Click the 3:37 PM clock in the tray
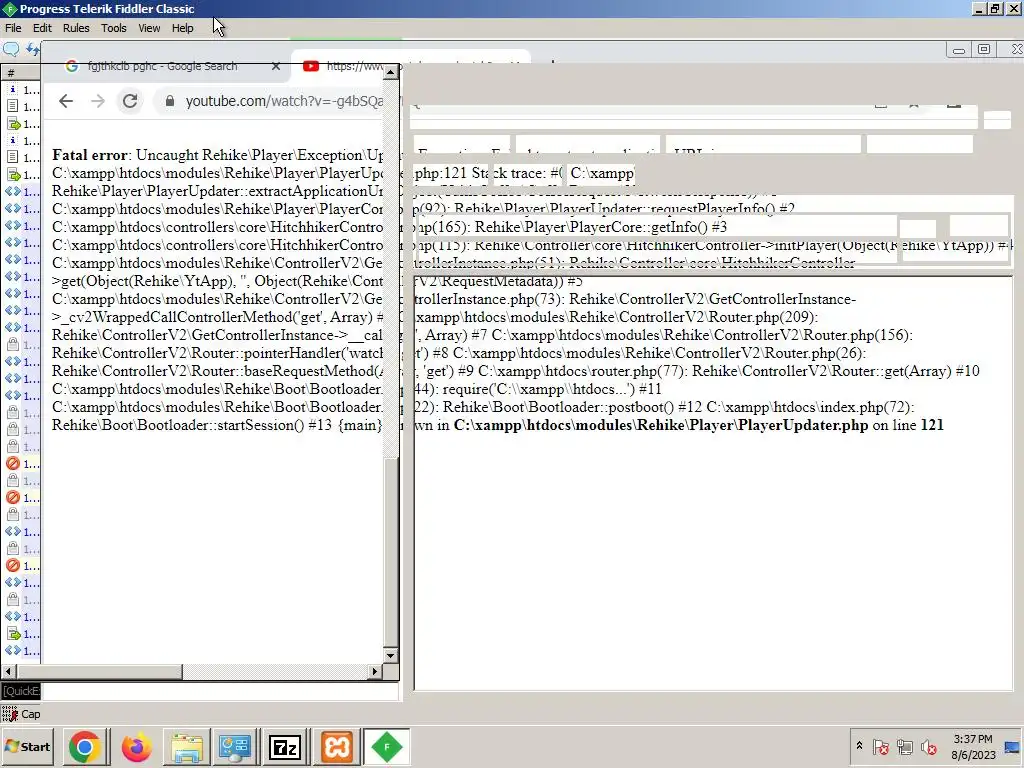1024x768 pixels. (x=972, y=746)
